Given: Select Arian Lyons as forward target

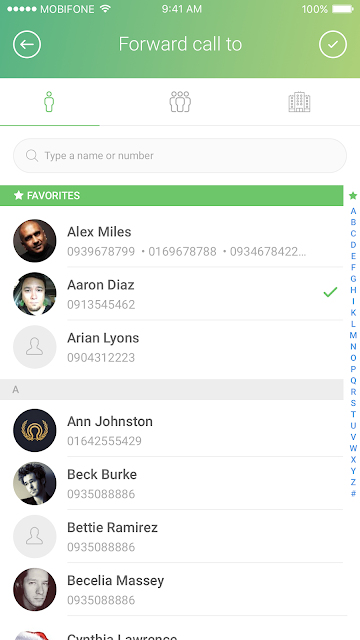Looking at the screenshot, I should click(x=171, y=347).
